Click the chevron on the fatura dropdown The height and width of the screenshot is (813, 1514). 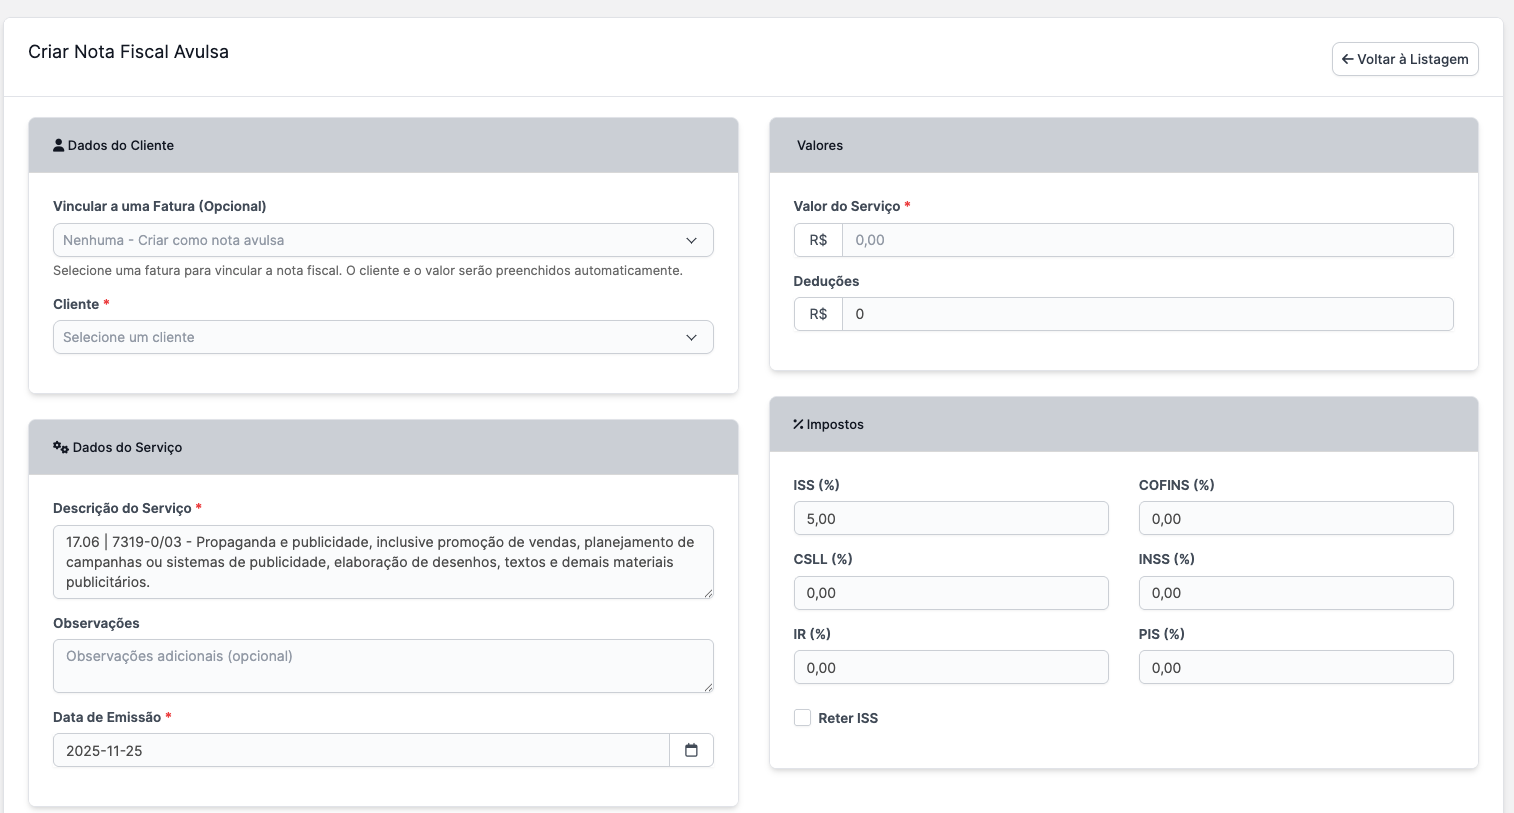(691, 240)
